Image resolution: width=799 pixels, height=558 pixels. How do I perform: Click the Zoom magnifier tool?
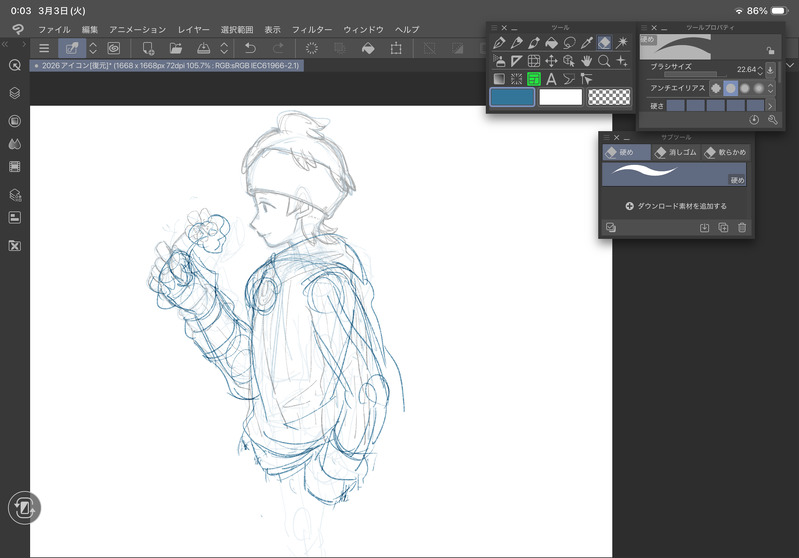click(604, 61)
